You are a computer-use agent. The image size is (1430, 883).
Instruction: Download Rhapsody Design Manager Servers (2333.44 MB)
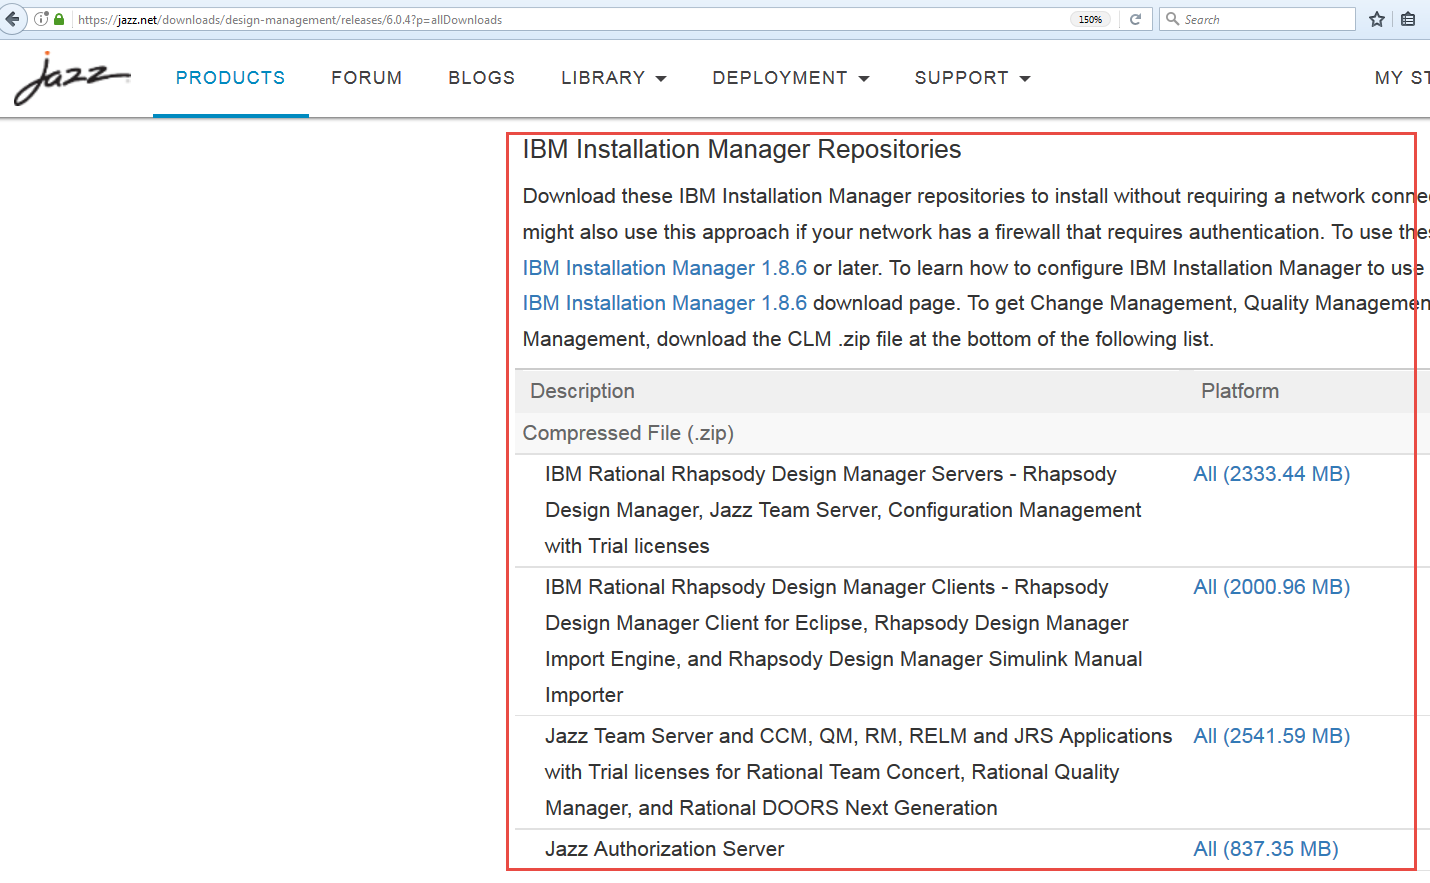[1271, 474]
